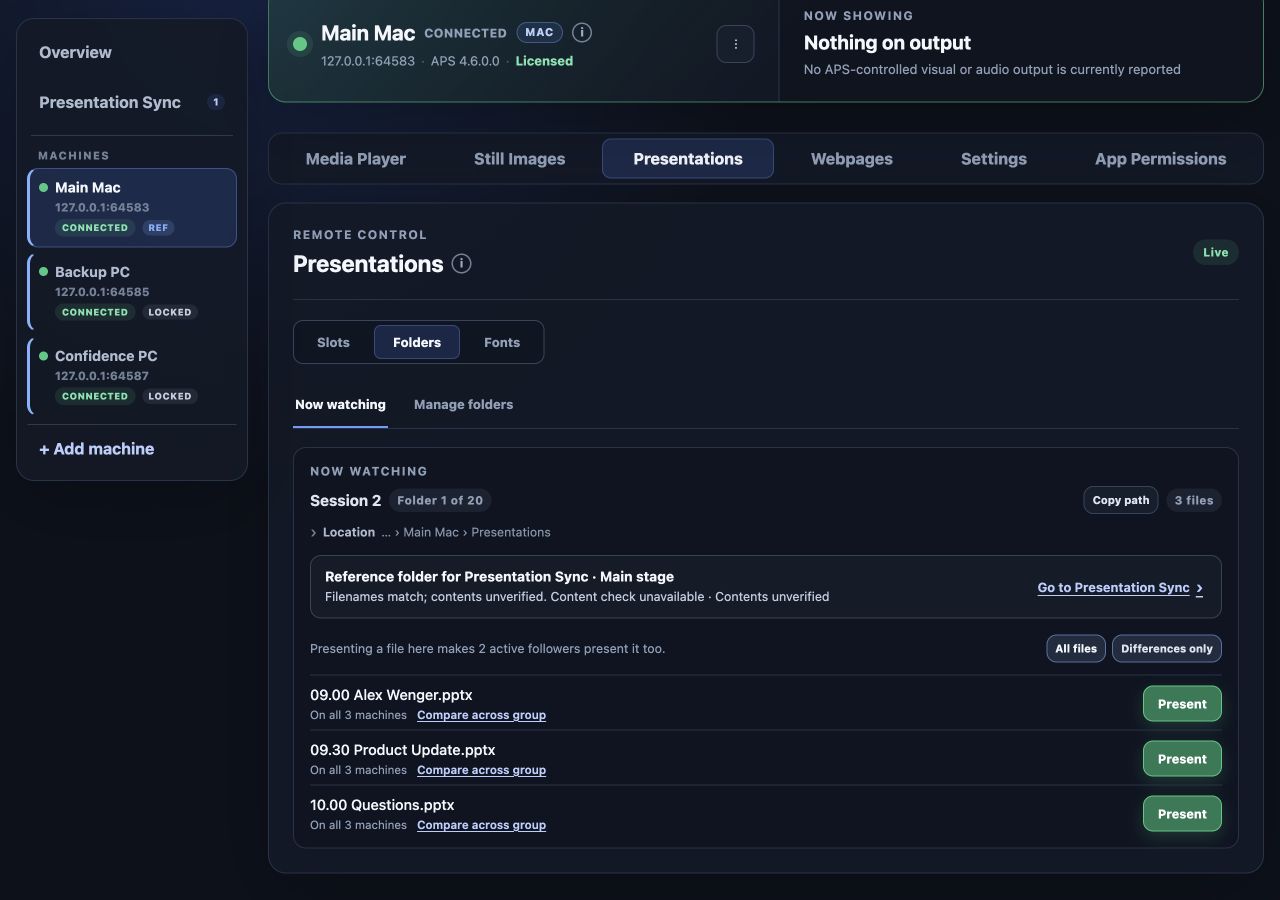
Task: Click the Licensed status text
Action: click(x=544, y=61)
